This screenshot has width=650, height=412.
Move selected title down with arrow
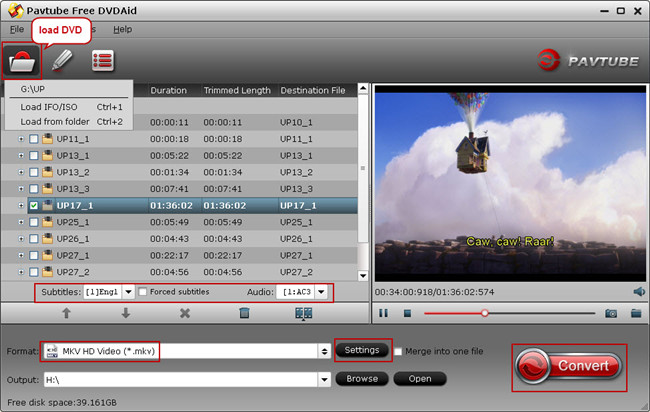(x=126, y=313)
